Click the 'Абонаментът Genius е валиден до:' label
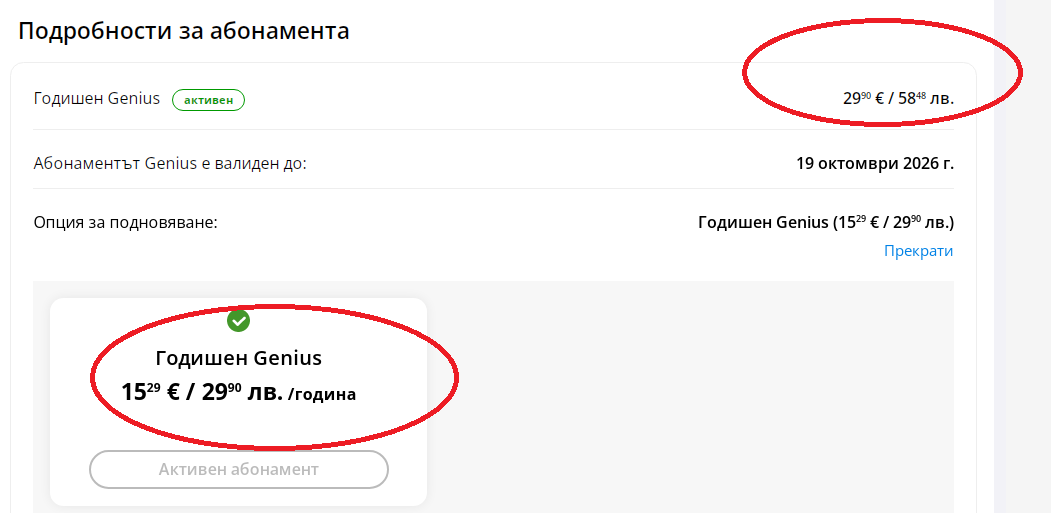This screenshot has height=513, width=1051. (x=170, y=162)
